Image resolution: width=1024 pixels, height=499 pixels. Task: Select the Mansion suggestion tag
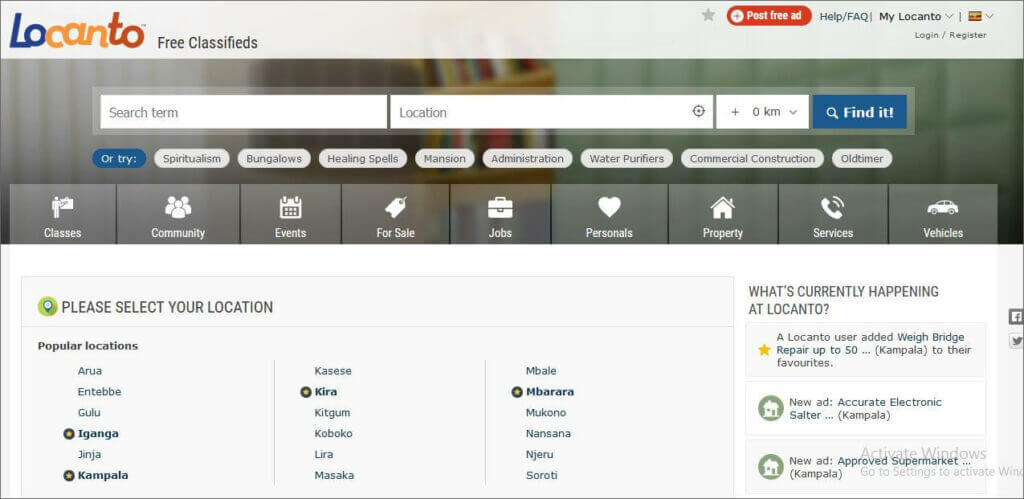[445, 159]
